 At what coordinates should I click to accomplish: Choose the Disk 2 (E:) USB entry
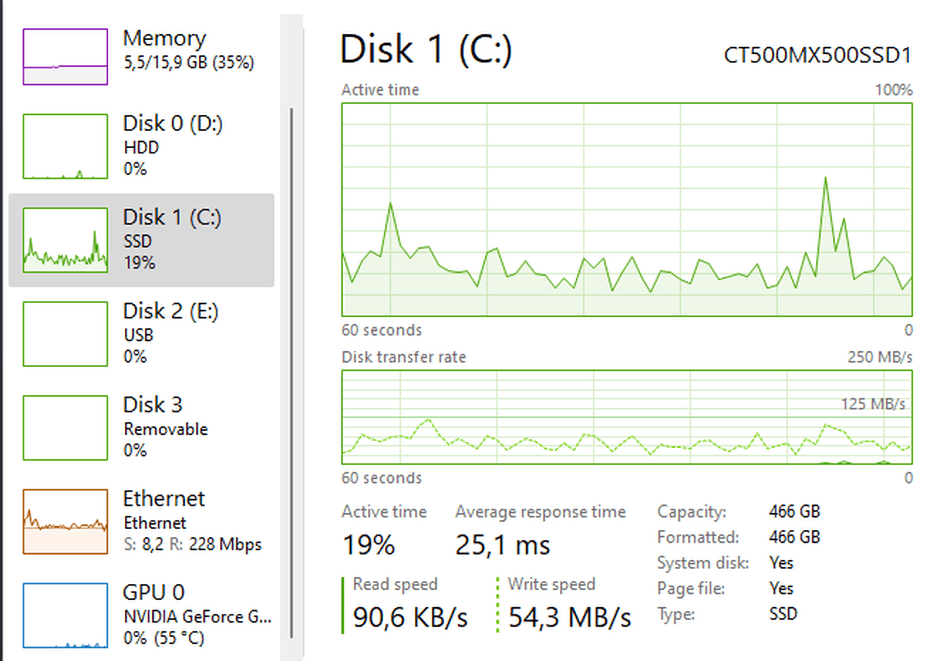[141, 334]
